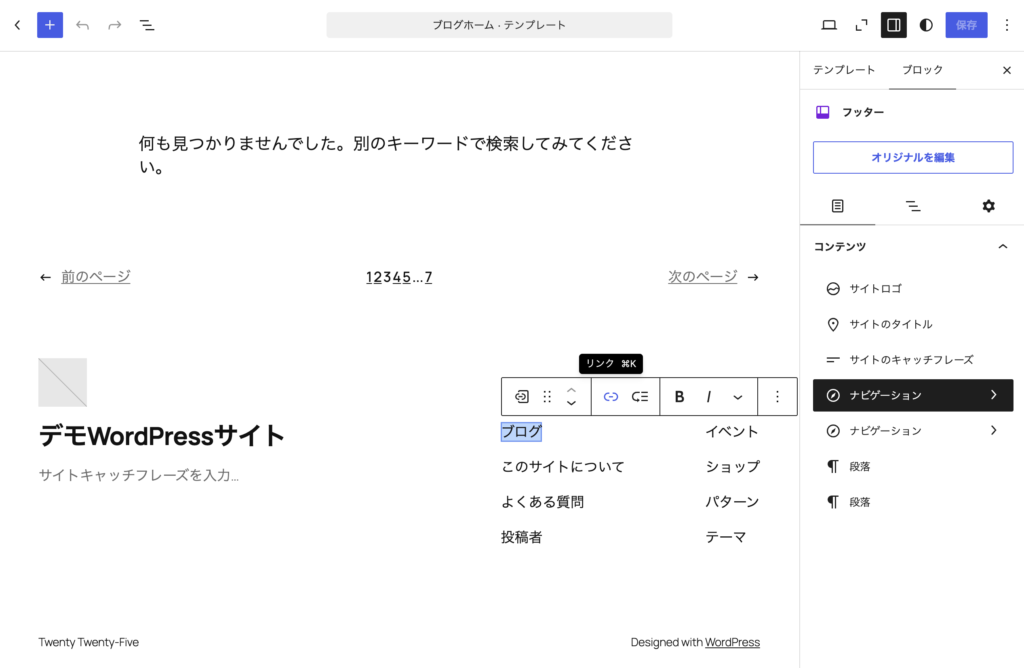Click the no-results message paragraph
The width and height of the screenshot is (1024, 668).
(x=385, y=155)
